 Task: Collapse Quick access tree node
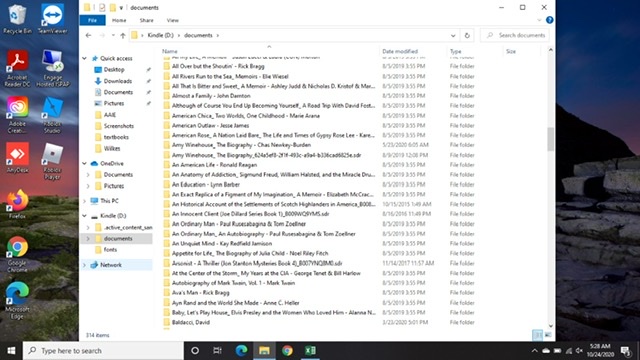point(84,58)
